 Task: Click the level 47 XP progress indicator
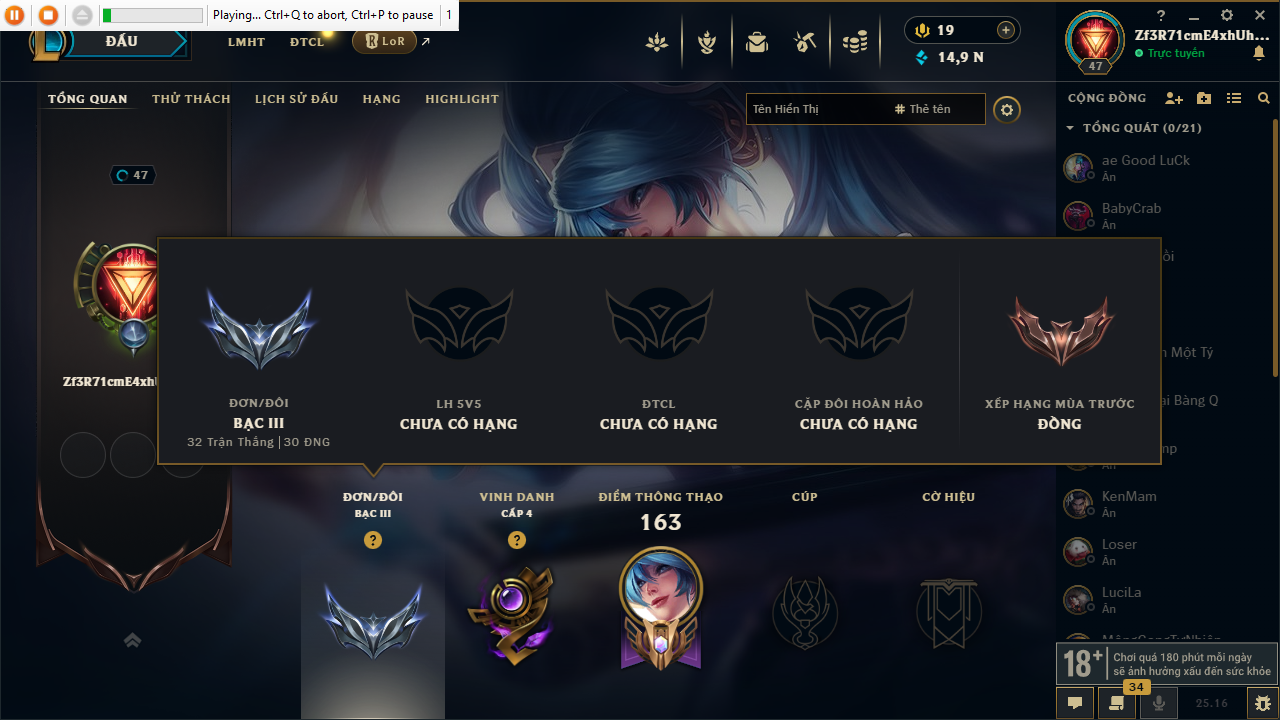pyautogui.click(x=133, y=175)
